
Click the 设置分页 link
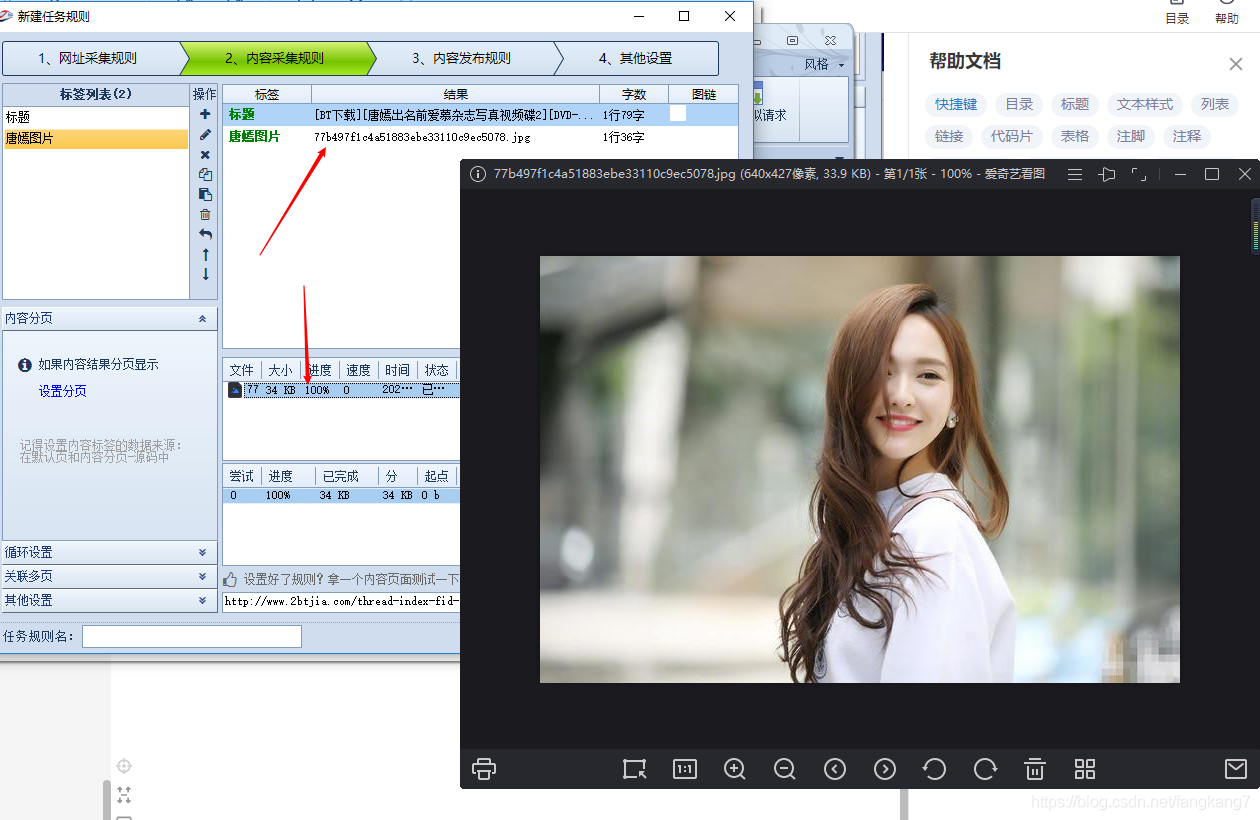63,391
